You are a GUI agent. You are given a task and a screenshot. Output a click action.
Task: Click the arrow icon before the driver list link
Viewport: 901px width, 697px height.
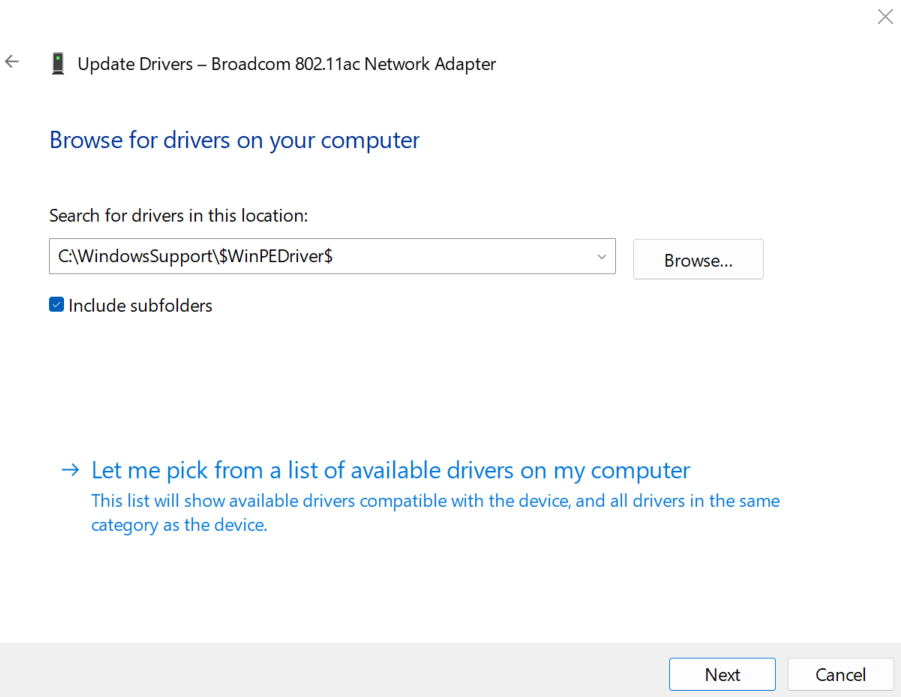coord(70,470)
